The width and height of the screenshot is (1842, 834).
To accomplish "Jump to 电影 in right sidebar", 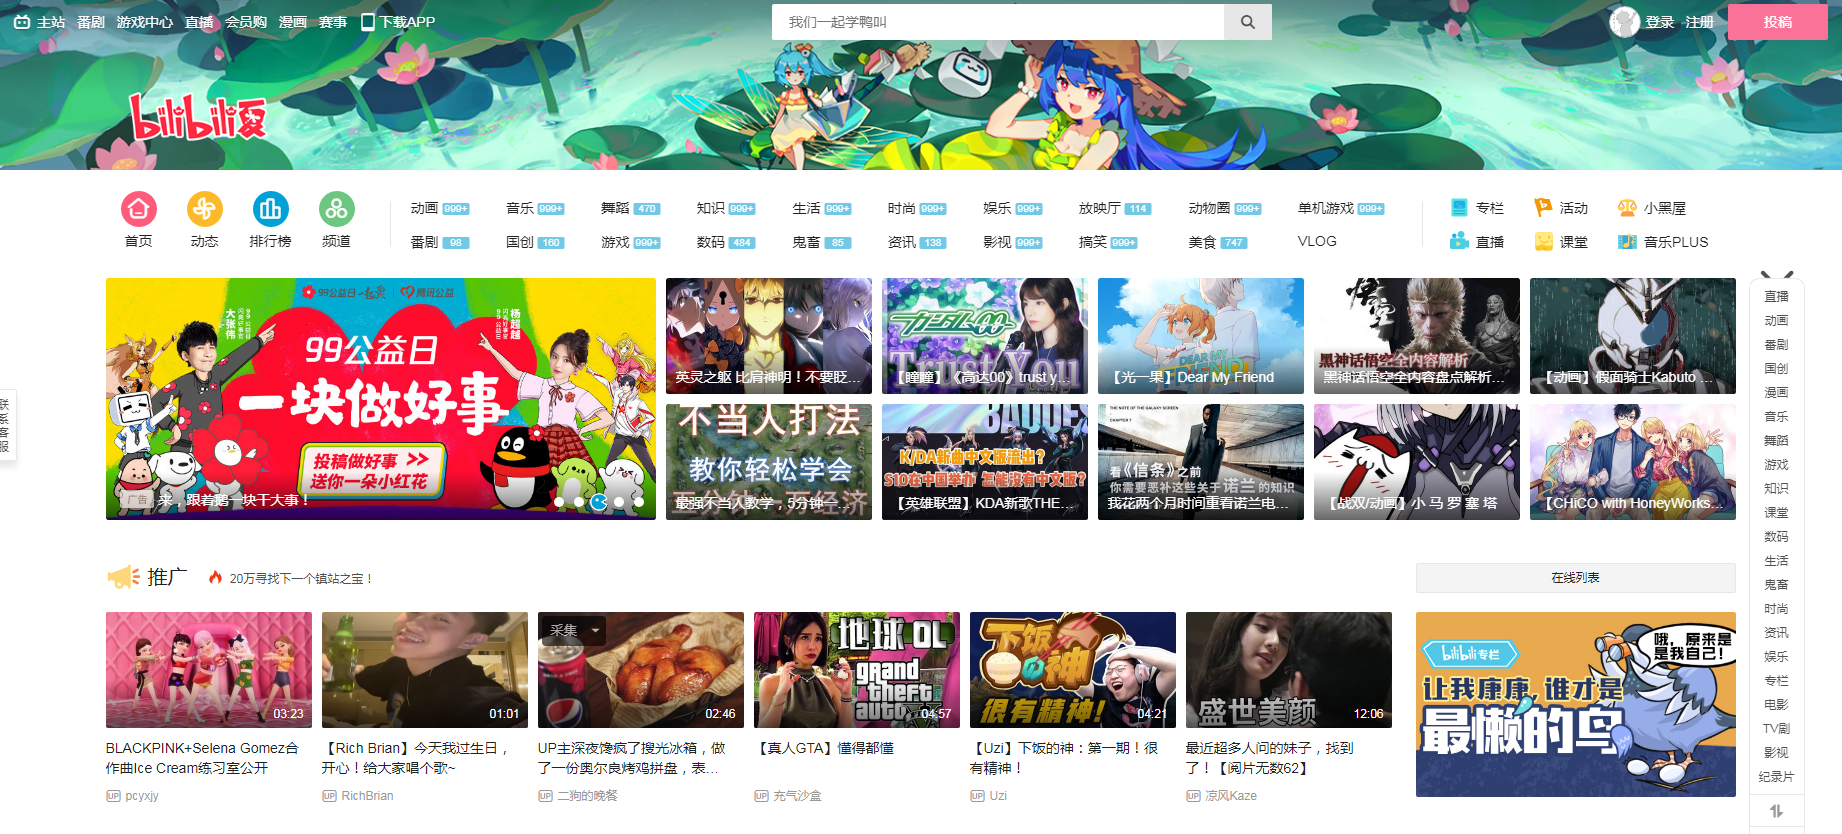I will click(1776, 705).
